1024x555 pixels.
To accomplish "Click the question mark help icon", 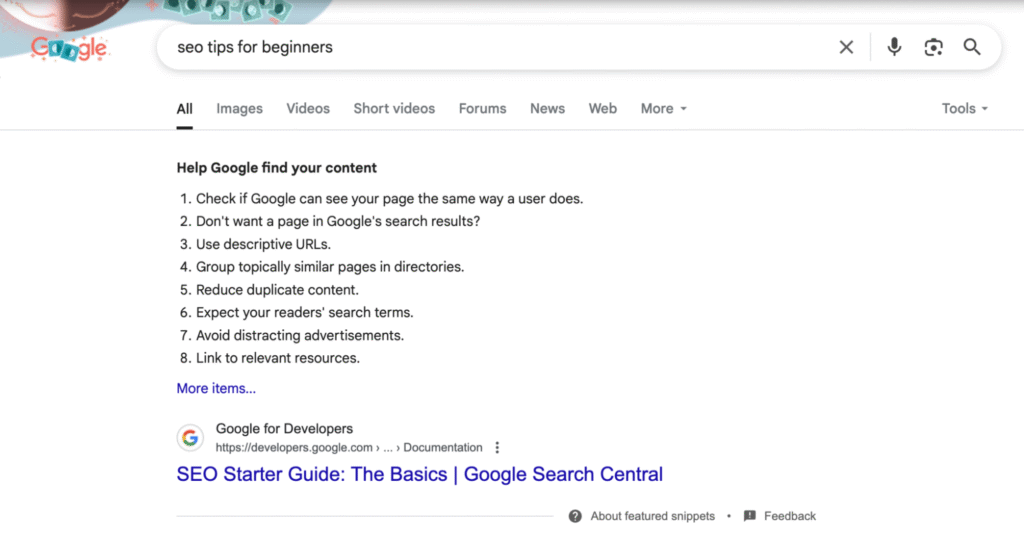I will pyautogui.click(x=575, y=516).
